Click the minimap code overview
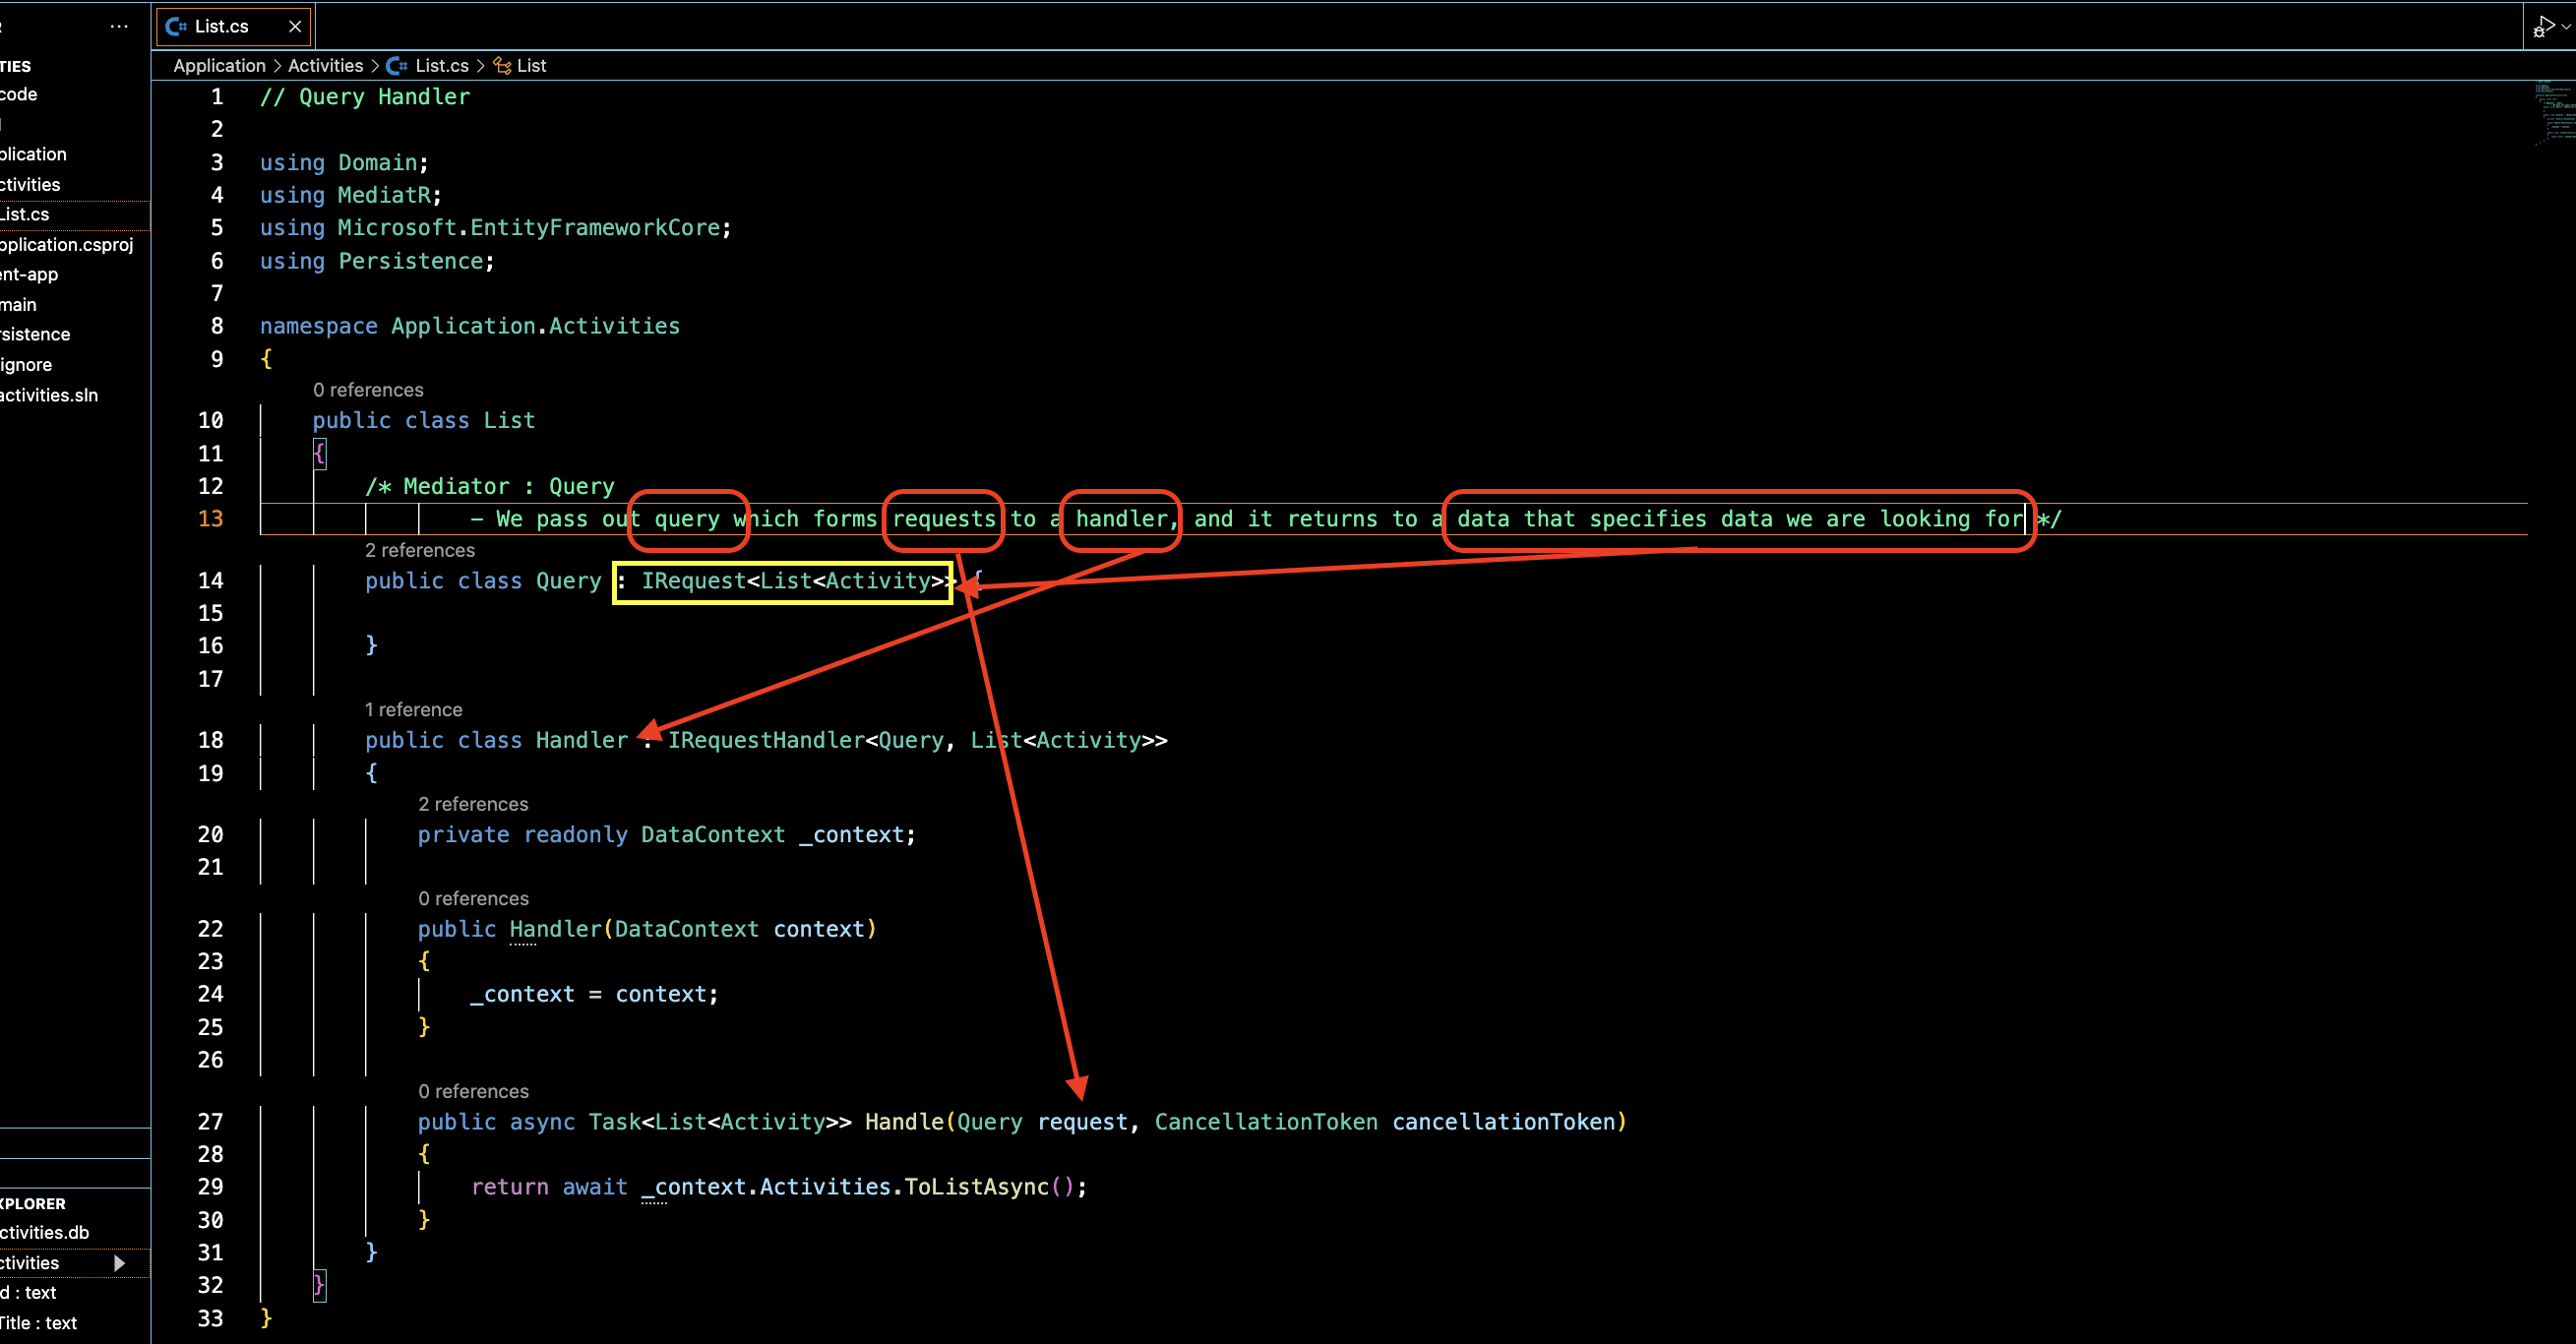Viewport: 2576px width, 1344px height. (2553, 112)
